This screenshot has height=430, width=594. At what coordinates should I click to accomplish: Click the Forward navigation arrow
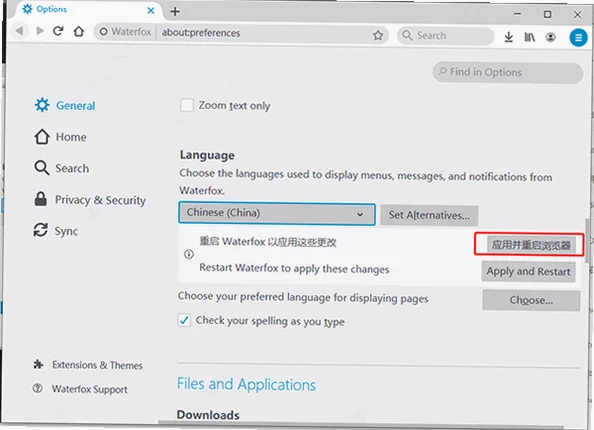(40, 31)
